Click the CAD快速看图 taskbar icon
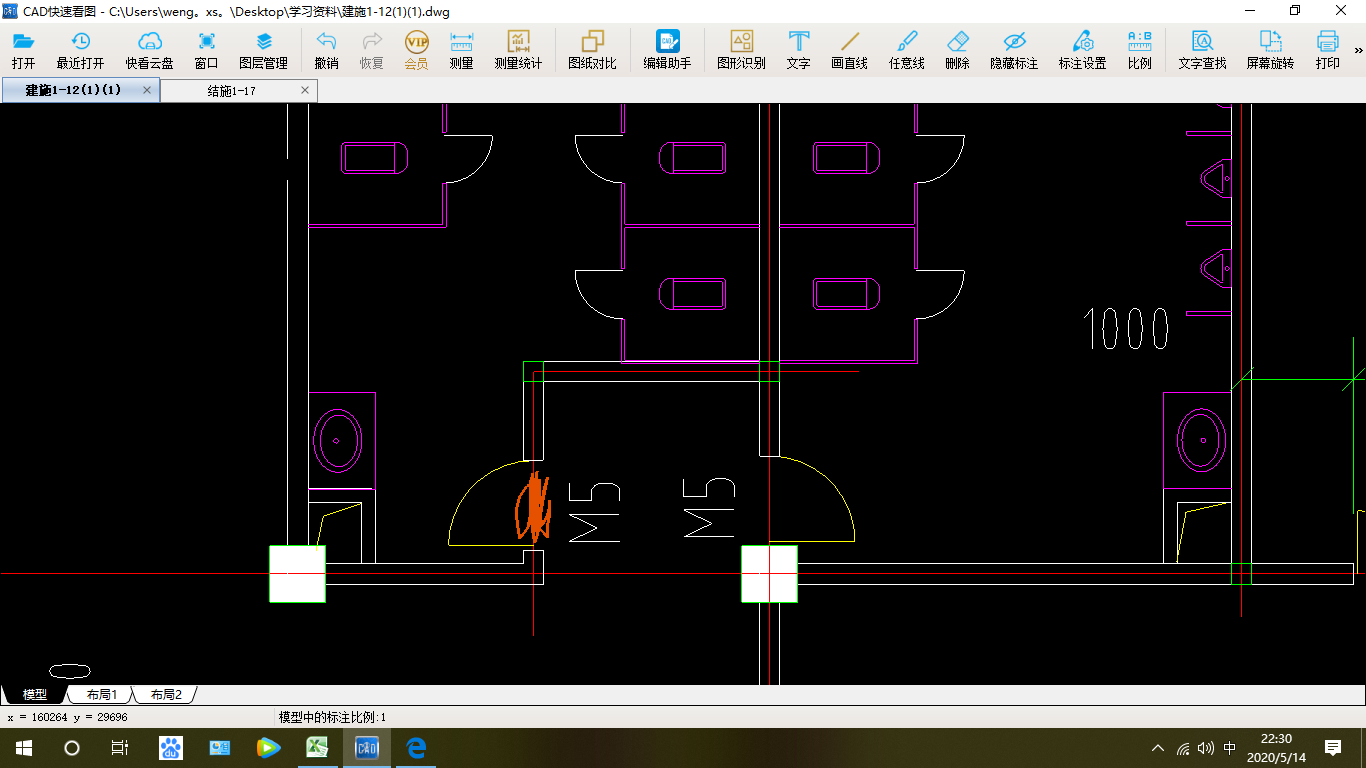The width and height of the screenshot is (1366, 768). (x=367, y=747)
